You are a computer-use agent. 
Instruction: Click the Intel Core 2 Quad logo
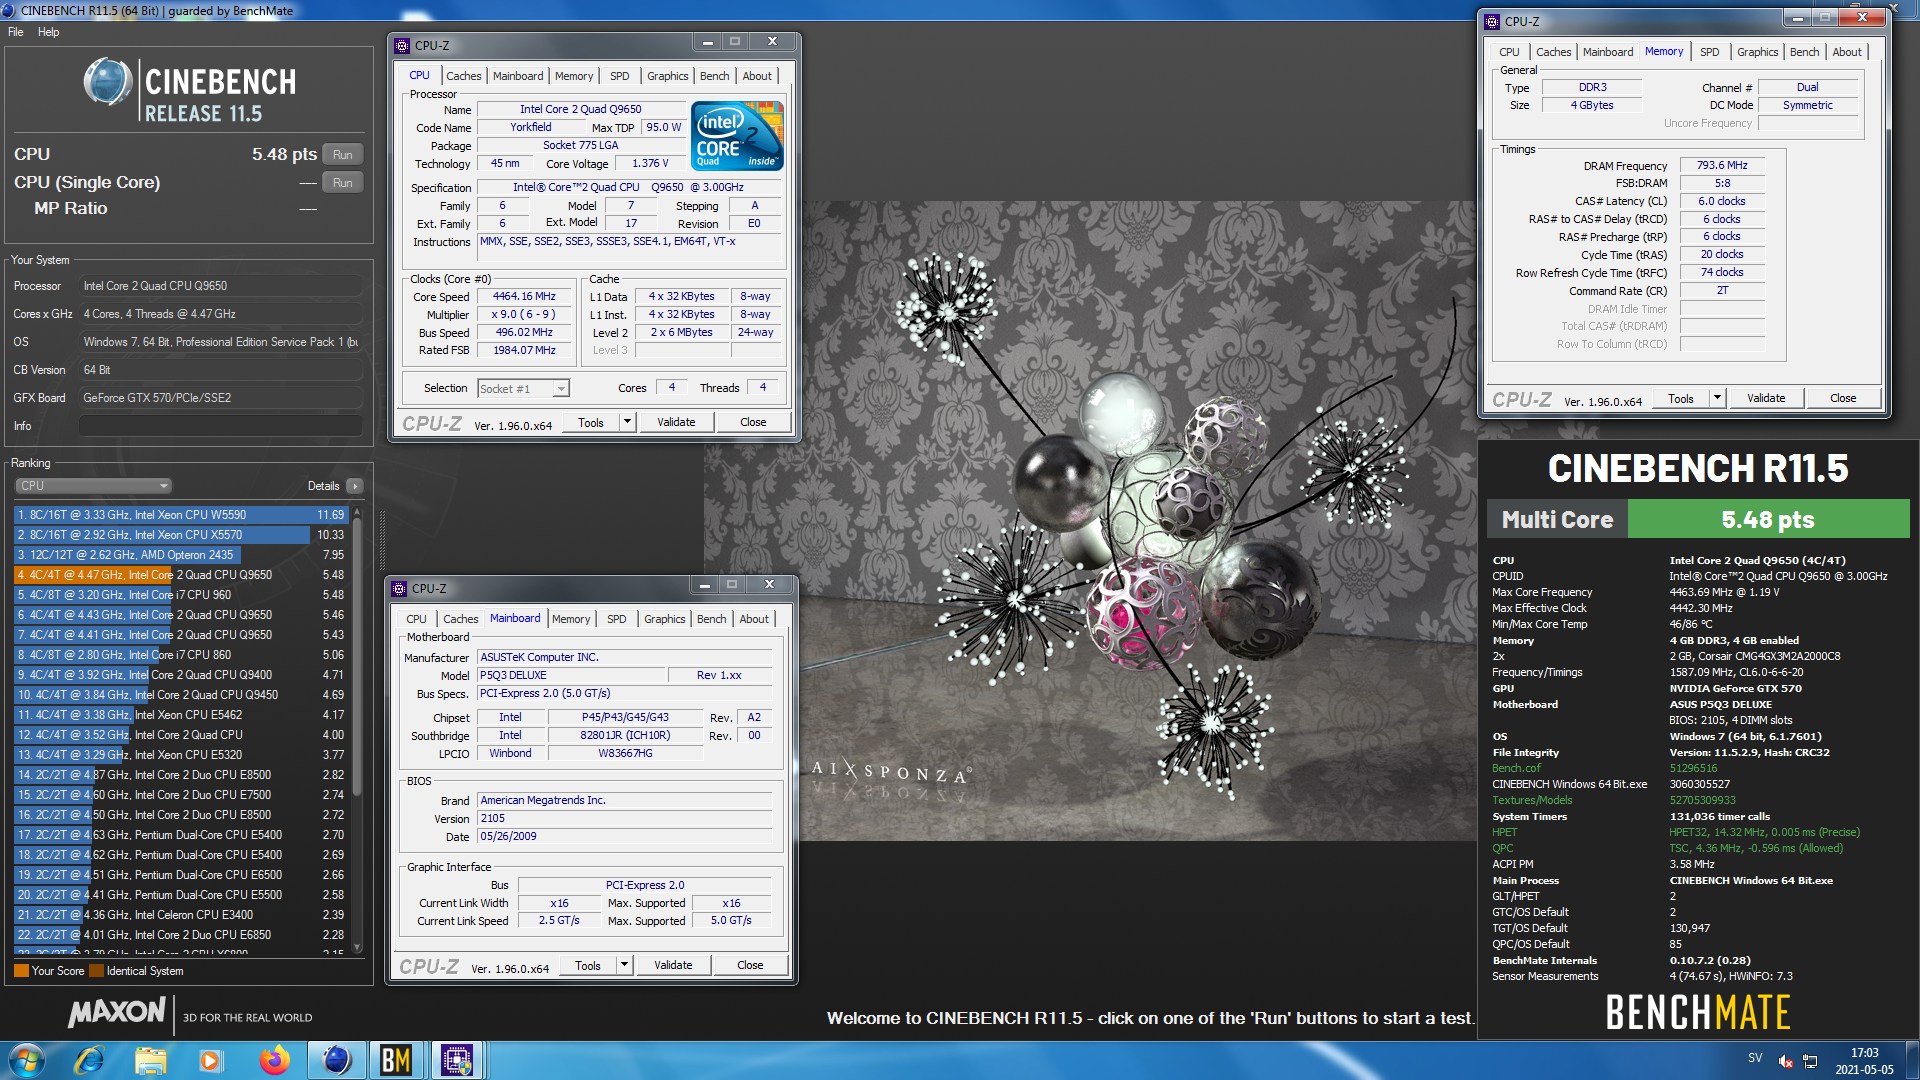737,136
